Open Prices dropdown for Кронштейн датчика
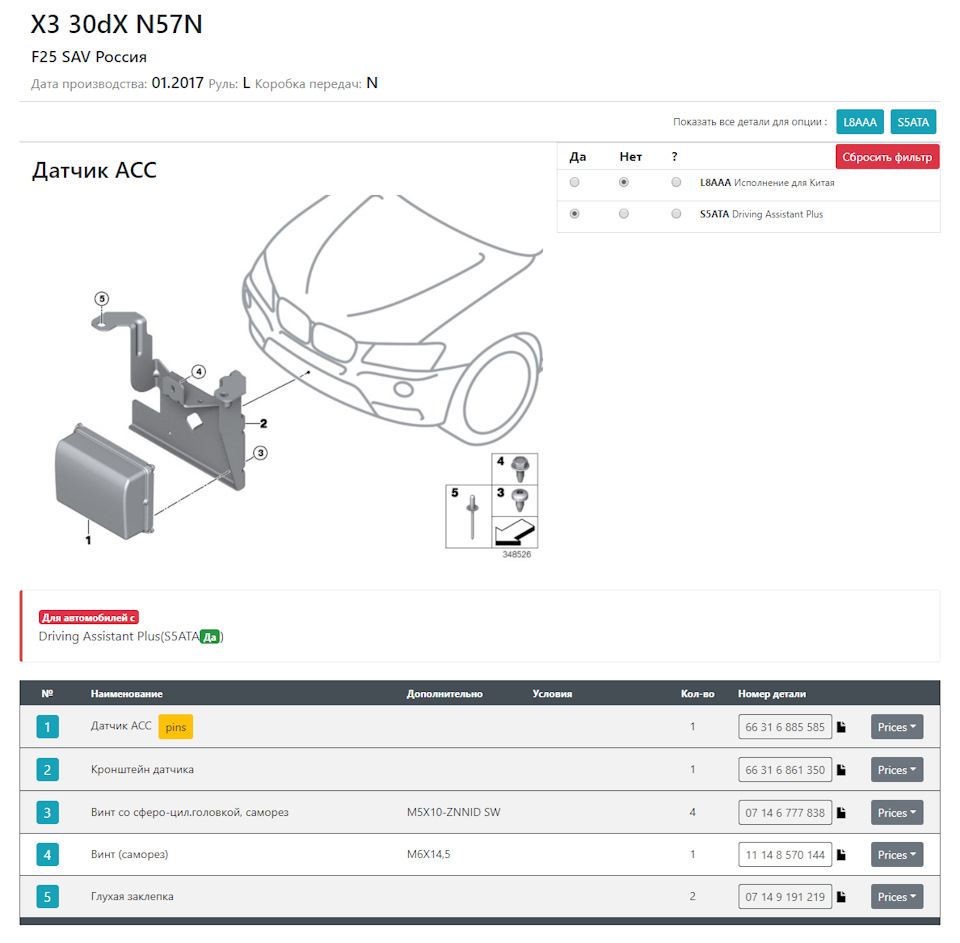Image resolution: width=960 pixels, height=943 pixels. pos(896,770)
